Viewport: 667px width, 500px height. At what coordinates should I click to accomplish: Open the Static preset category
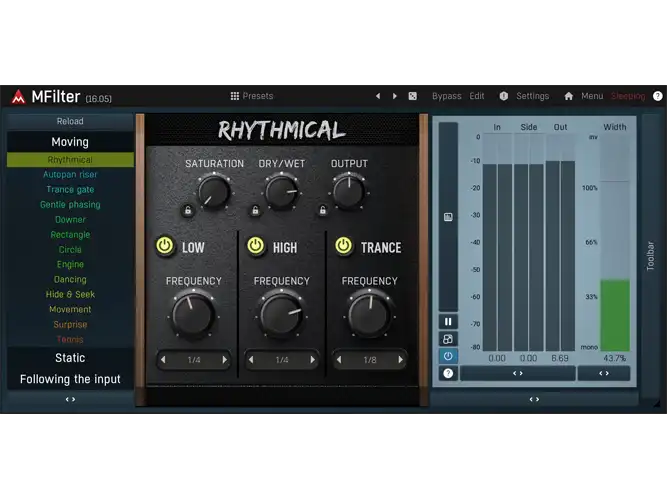[x=70, y=358]
